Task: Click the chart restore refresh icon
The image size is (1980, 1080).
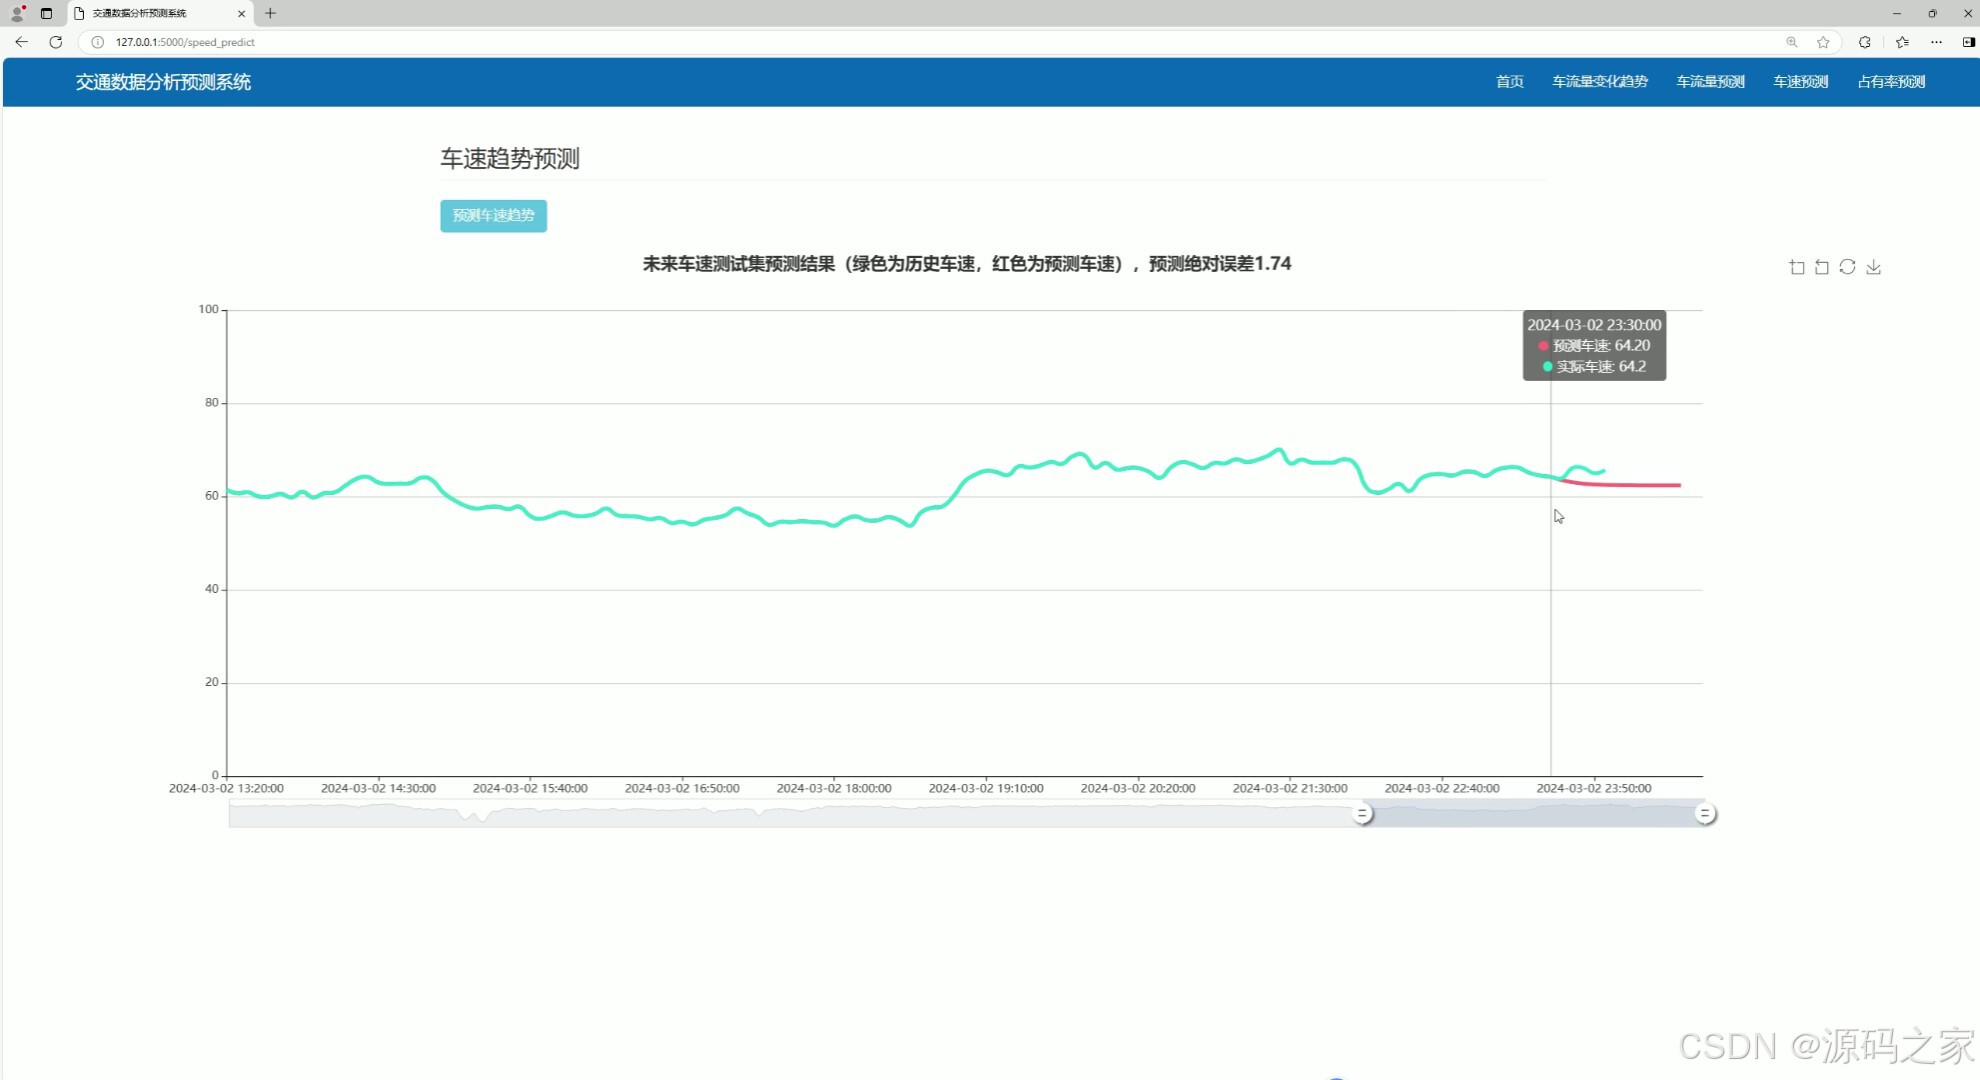Action: point(1847,267)
